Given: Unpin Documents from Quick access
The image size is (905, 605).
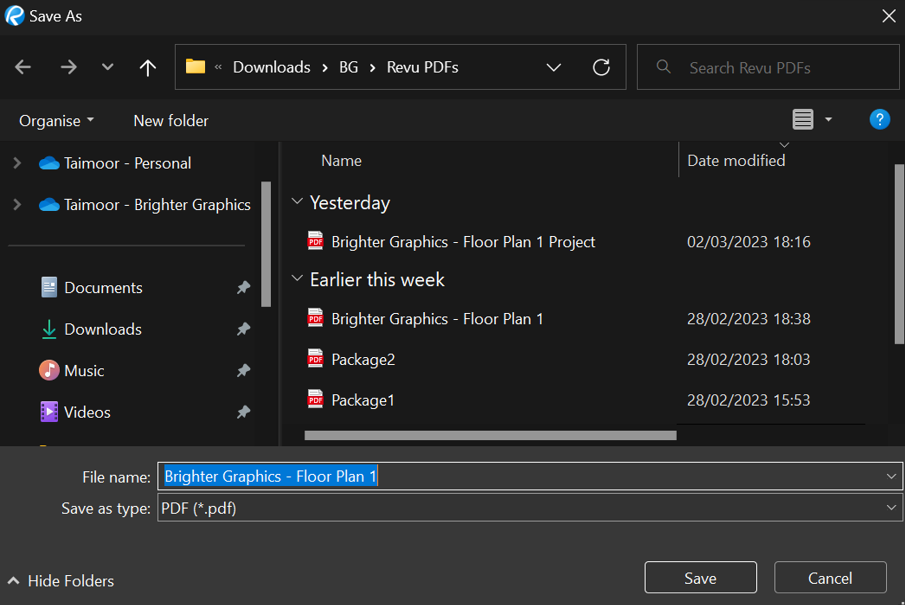Looking at the screenshot, I should click(x=243, y=287).
